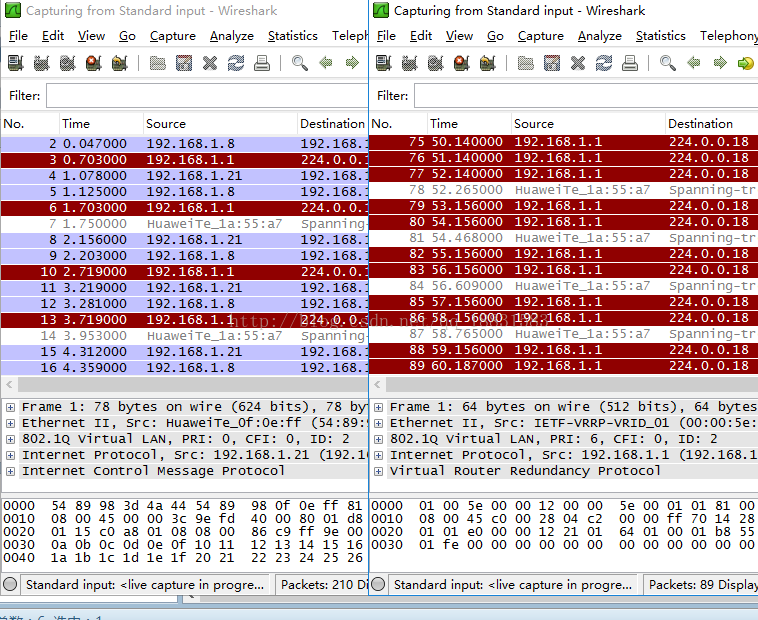Click stop capture icon in left Wireshark window
This screenshot has width=758, height=620.
pos(93,63)
